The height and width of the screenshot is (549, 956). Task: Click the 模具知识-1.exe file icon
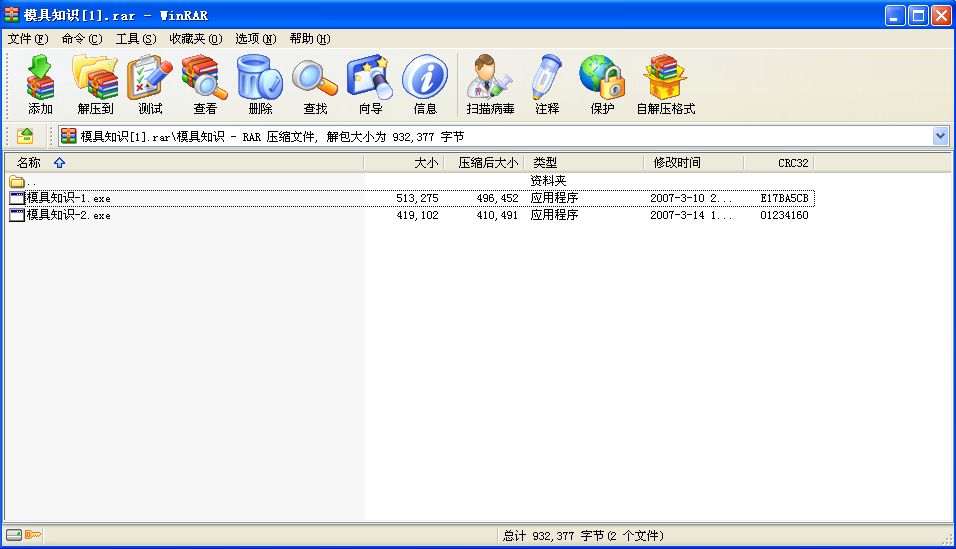tap(16, 198)
